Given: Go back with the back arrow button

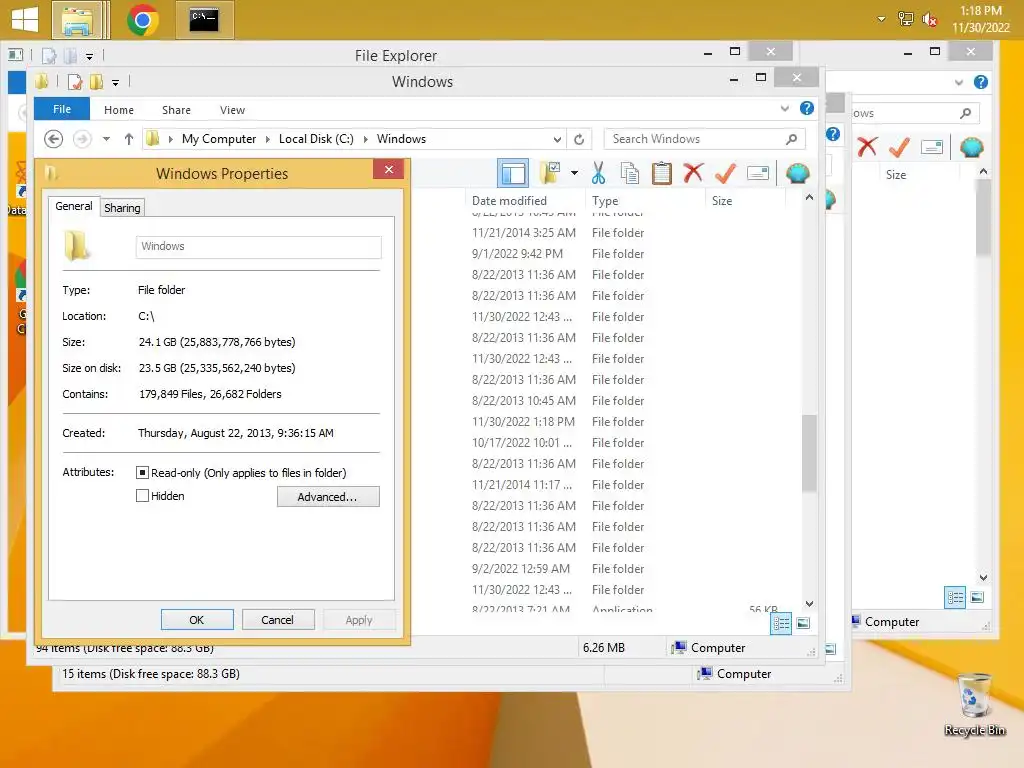Looking at the screenshot, I should coord(54,139).
